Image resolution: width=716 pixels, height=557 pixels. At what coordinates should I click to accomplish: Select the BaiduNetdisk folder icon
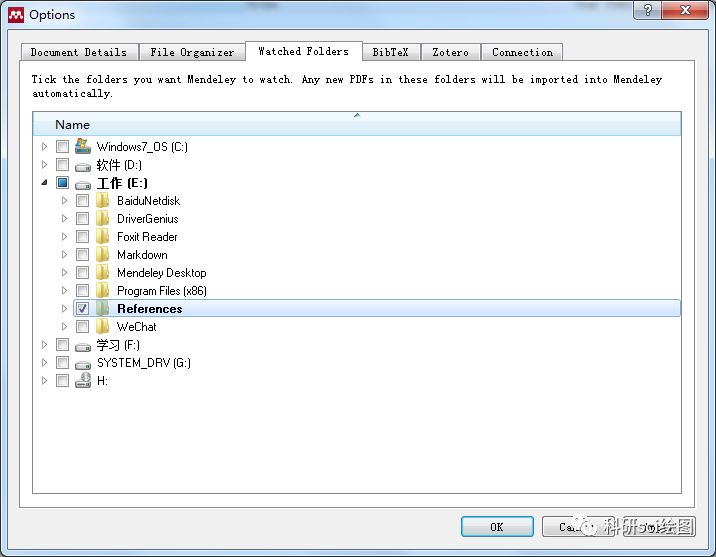[x=103, y=200]
